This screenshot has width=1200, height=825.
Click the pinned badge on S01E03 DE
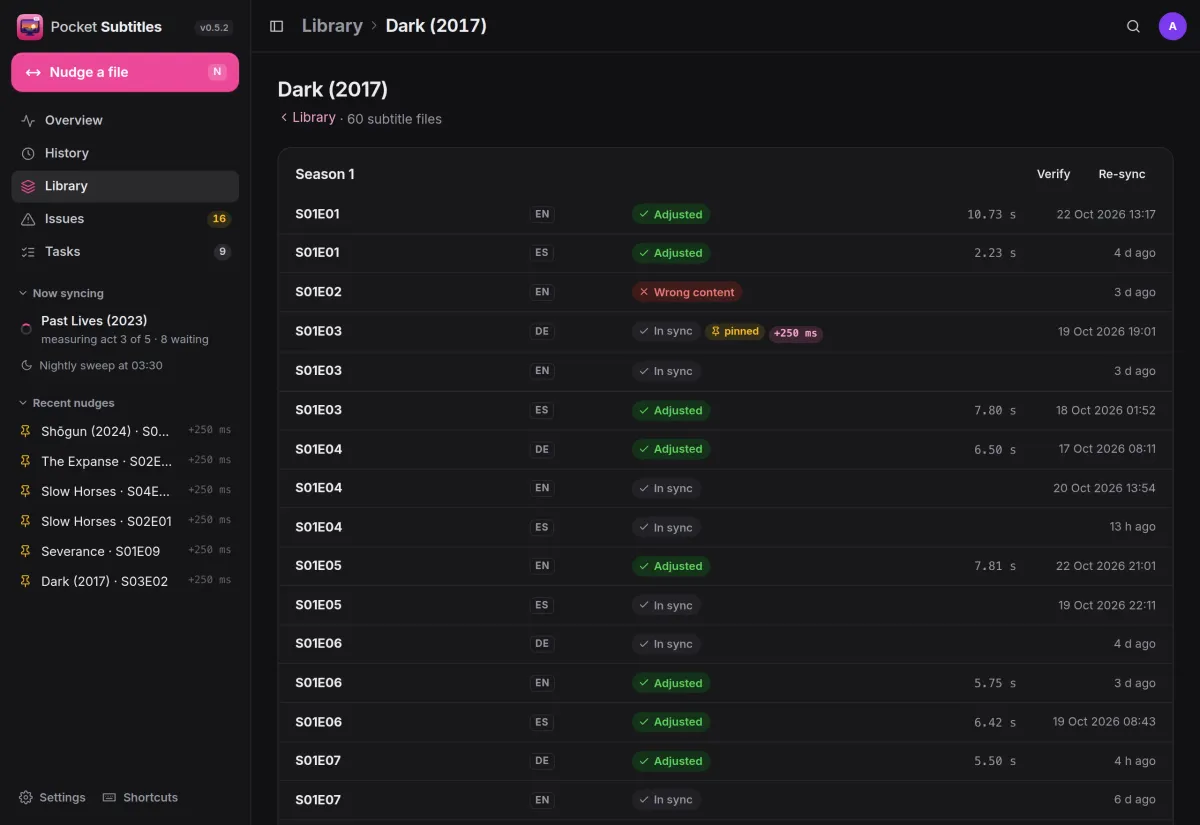[x=735, y=331]
